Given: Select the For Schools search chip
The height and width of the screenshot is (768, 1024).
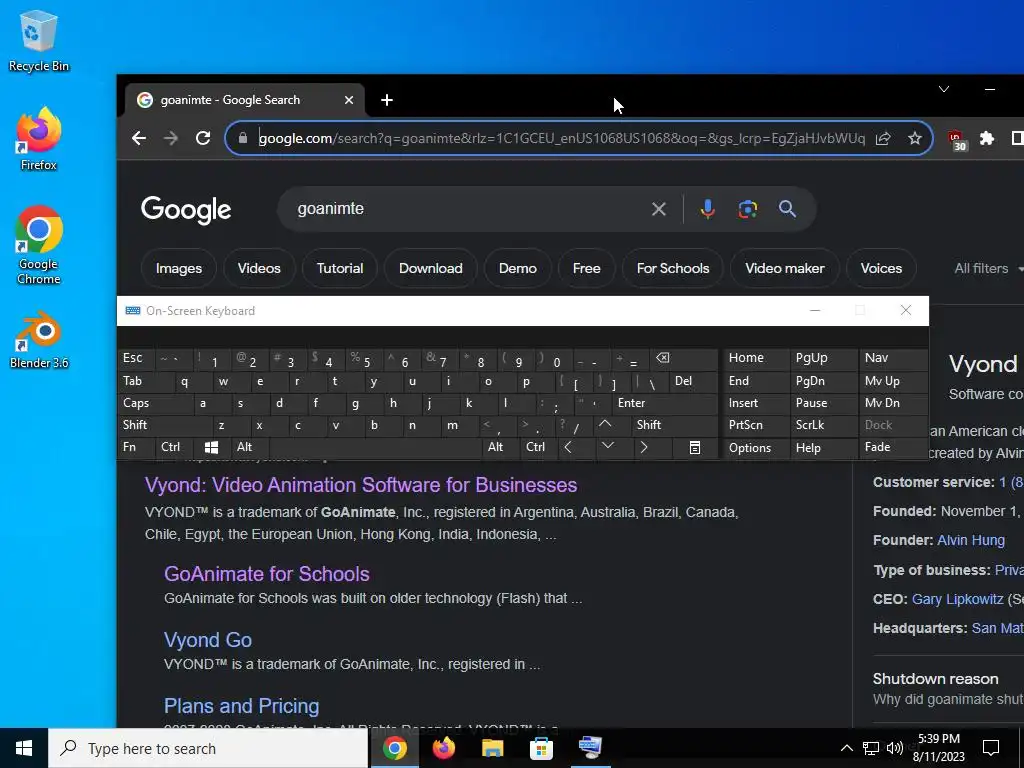Looking at the screenshot, I should [x=673, y=268].
